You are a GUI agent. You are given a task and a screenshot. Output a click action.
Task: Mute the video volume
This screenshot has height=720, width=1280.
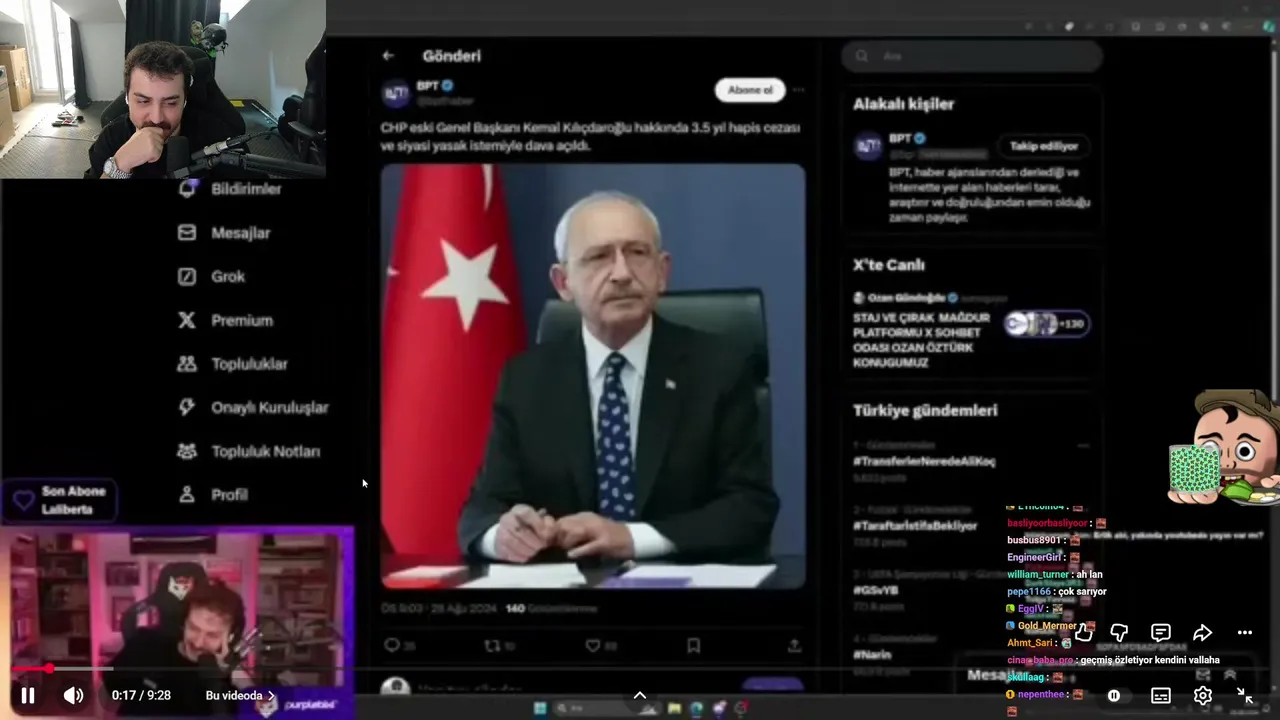(73, 695)
